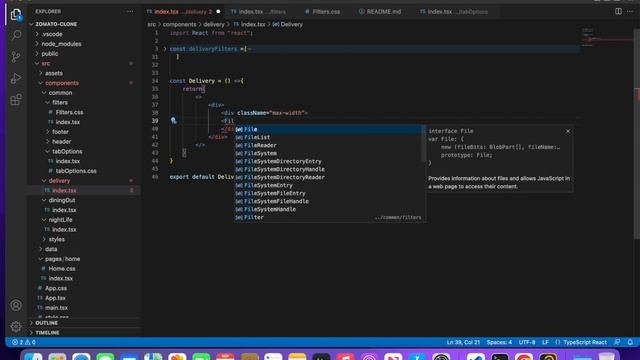Collapse the ZOMATO-CLONE project root
640x360 pixels.
tap(56, 24)
